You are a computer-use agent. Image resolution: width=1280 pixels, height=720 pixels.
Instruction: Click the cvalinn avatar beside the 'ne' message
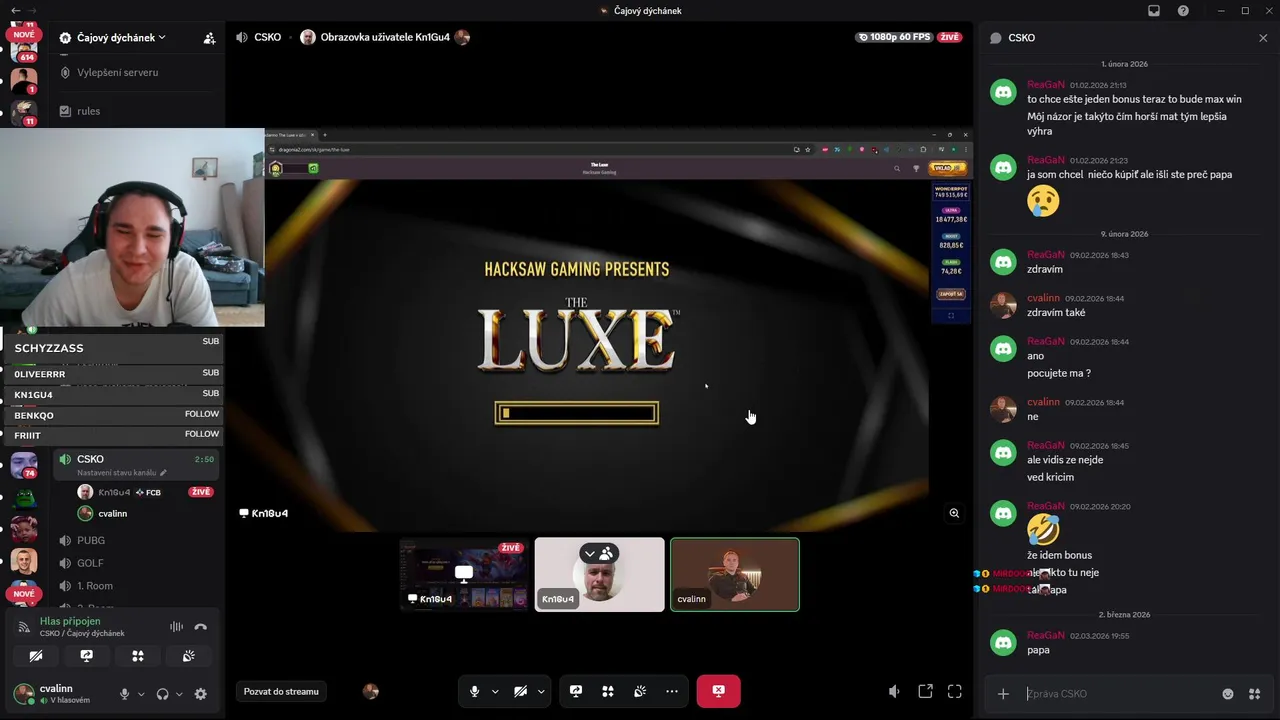(x=1003, y=409)
